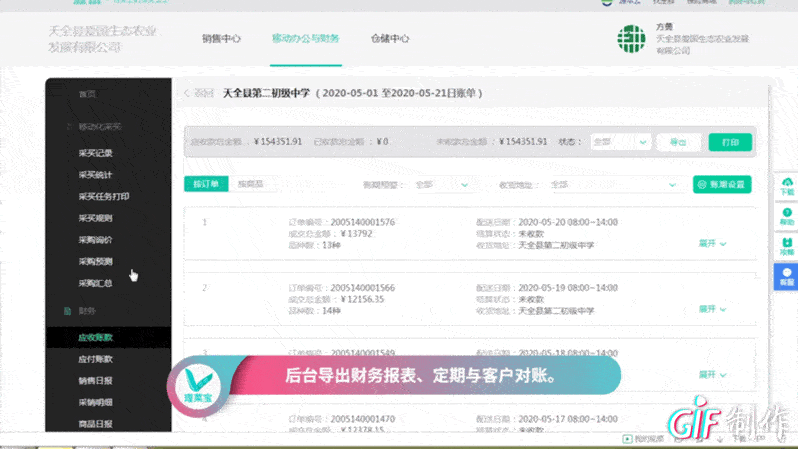Open 采买统计 in the sidebar
The image size is (798, 449).
click(x=96, y=175)
